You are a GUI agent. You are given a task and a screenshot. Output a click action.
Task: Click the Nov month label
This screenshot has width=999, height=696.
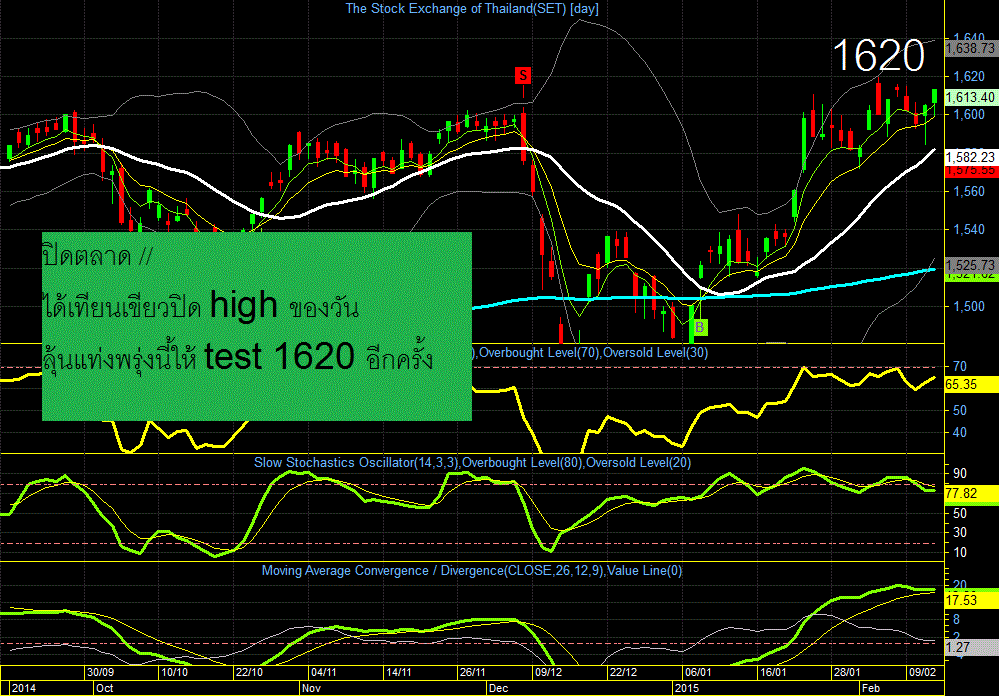pyautogui.click(x=311, y=688)
